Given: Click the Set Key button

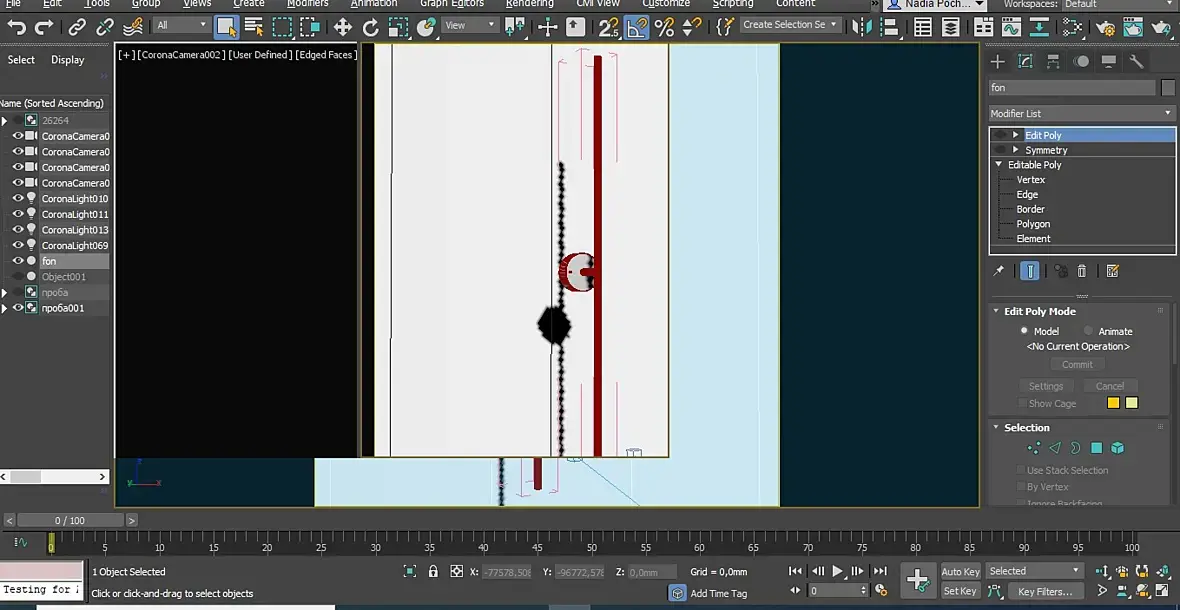Looking at the screenshot, I should pos(960,591).
